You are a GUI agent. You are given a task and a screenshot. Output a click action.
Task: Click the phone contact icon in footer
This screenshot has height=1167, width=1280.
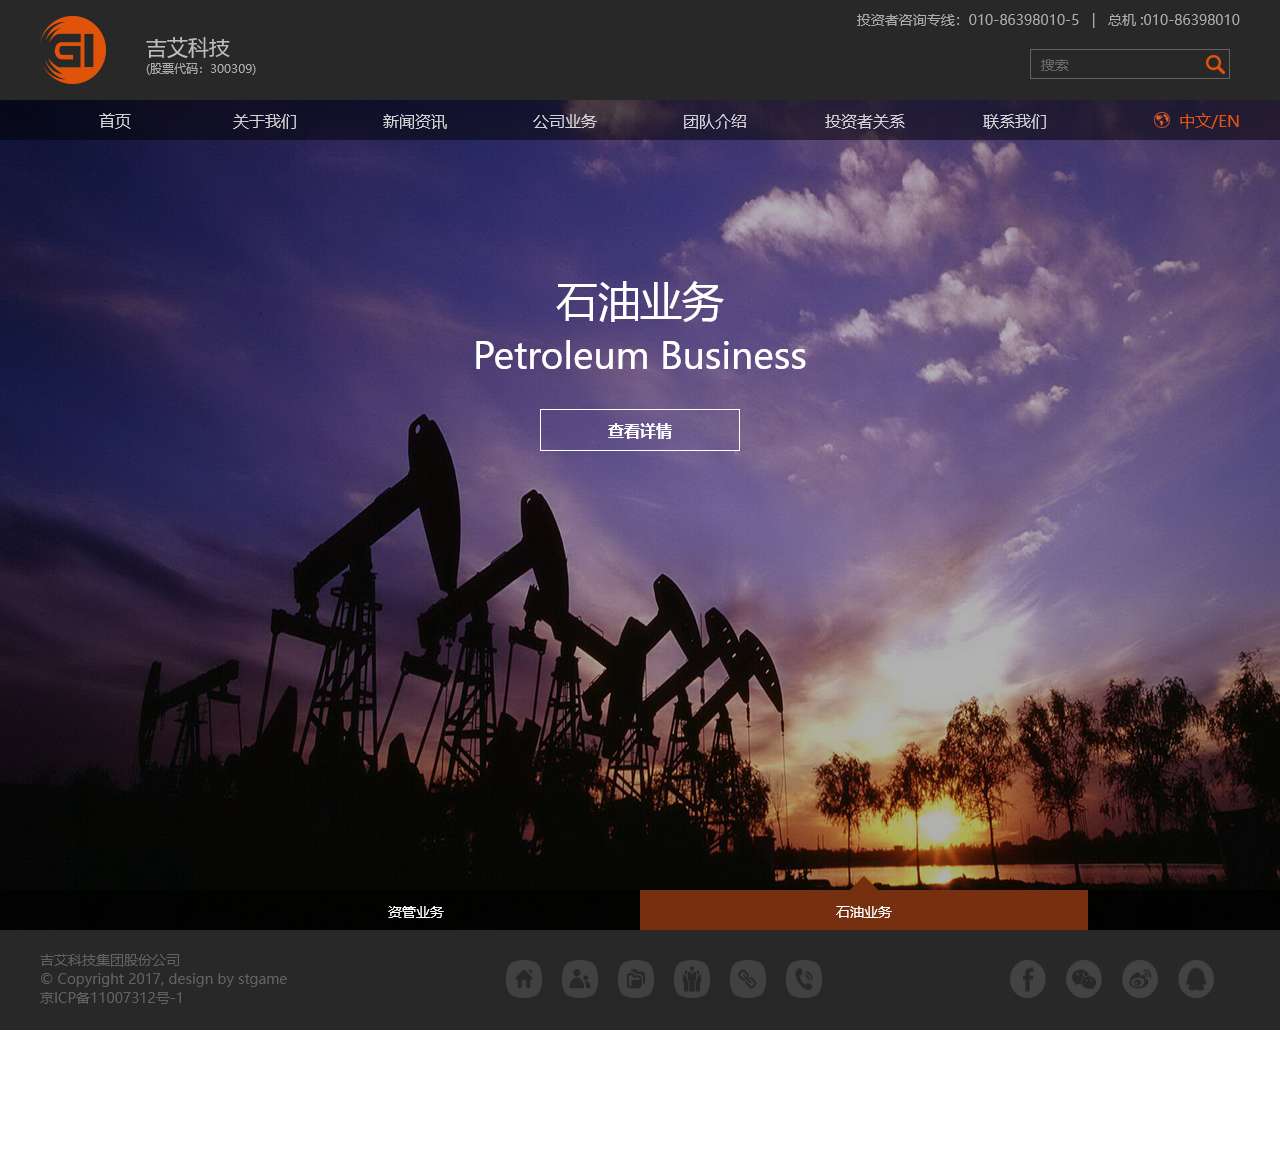click(x=804, y=979)
